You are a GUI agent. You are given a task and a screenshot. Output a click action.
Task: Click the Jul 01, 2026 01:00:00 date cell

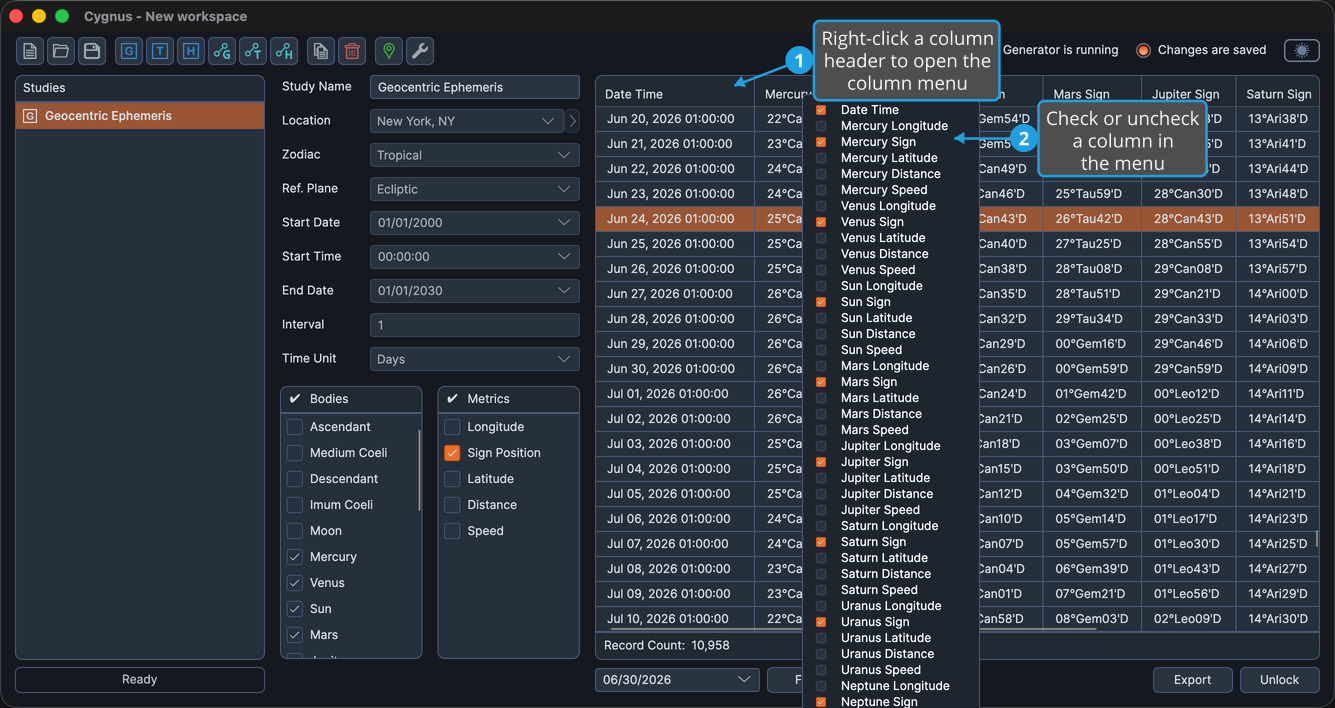(x=675, y=394)
